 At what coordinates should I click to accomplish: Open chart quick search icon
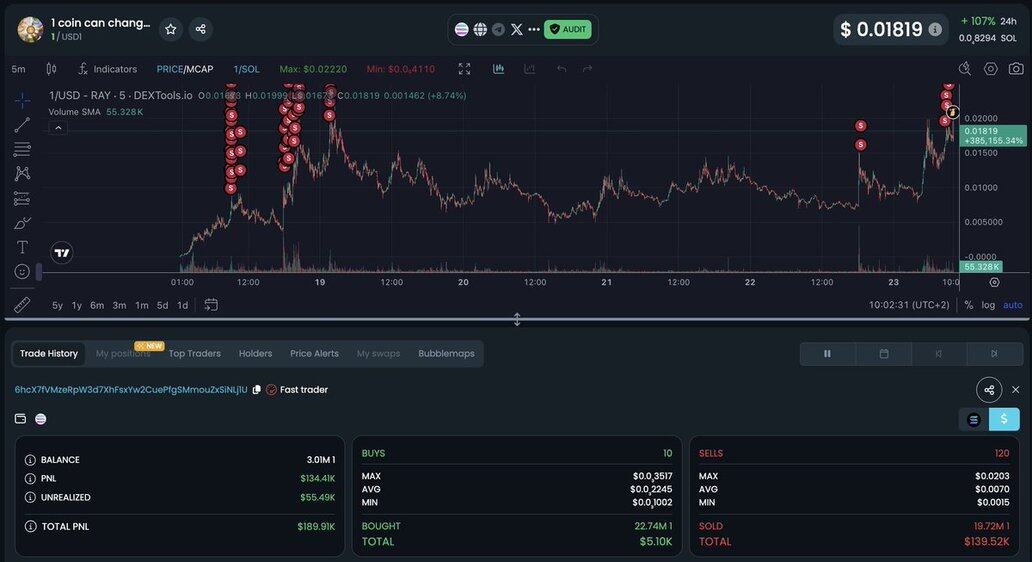click(965, 69)
